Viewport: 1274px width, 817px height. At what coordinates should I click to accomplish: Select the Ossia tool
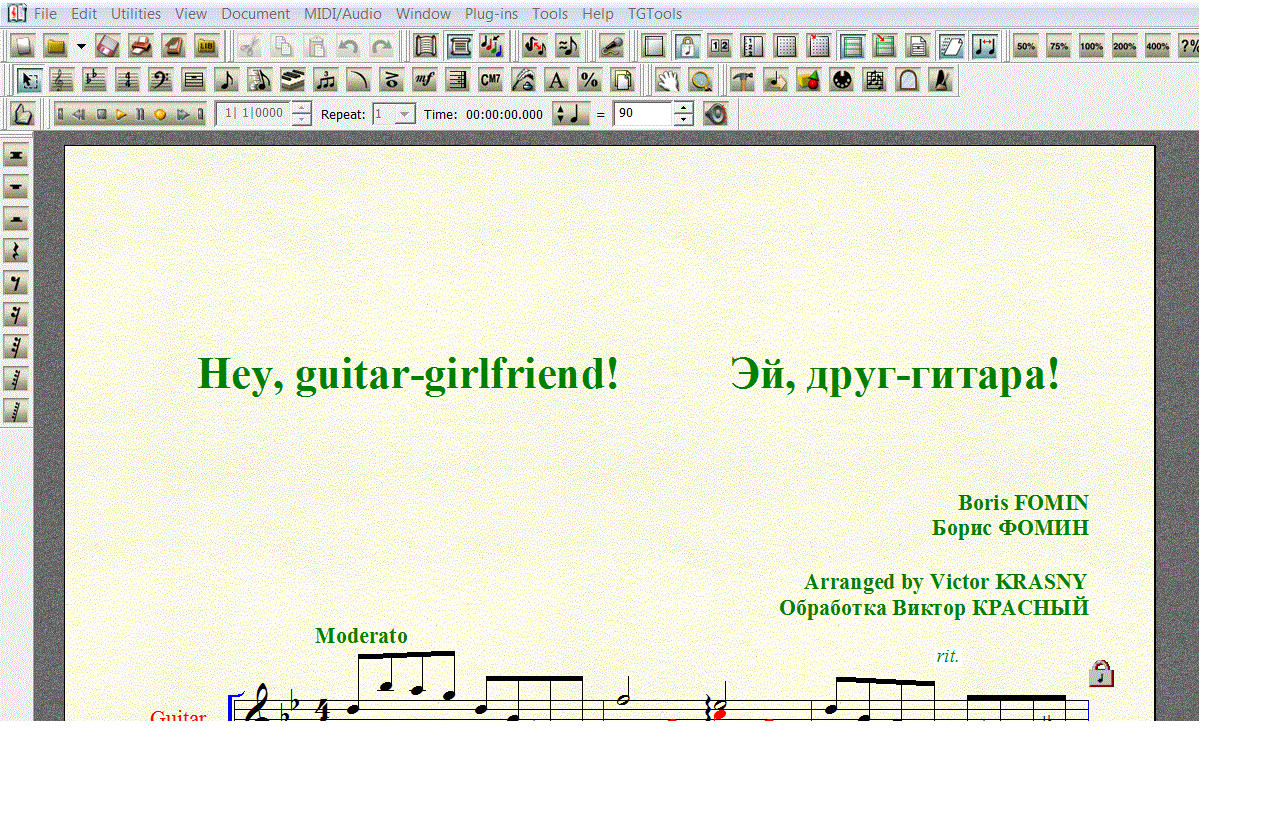coord(875,80)
